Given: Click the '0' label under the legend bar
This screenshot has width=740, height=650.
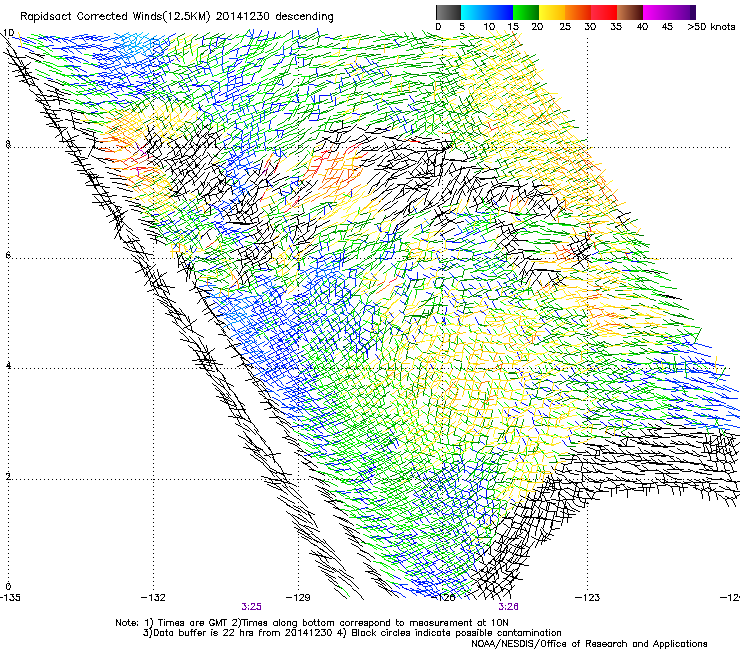Looking at the screenshot, I should tap(438, 27).
